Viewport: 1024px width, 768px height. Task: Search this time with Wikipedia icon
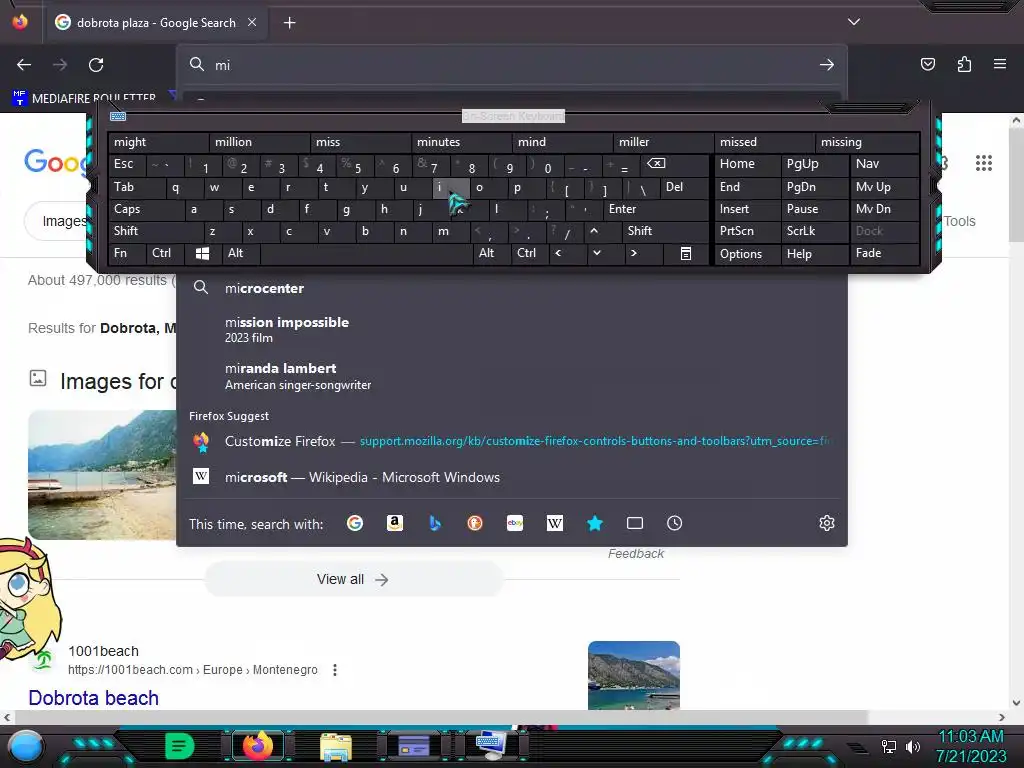coord(554,523)
